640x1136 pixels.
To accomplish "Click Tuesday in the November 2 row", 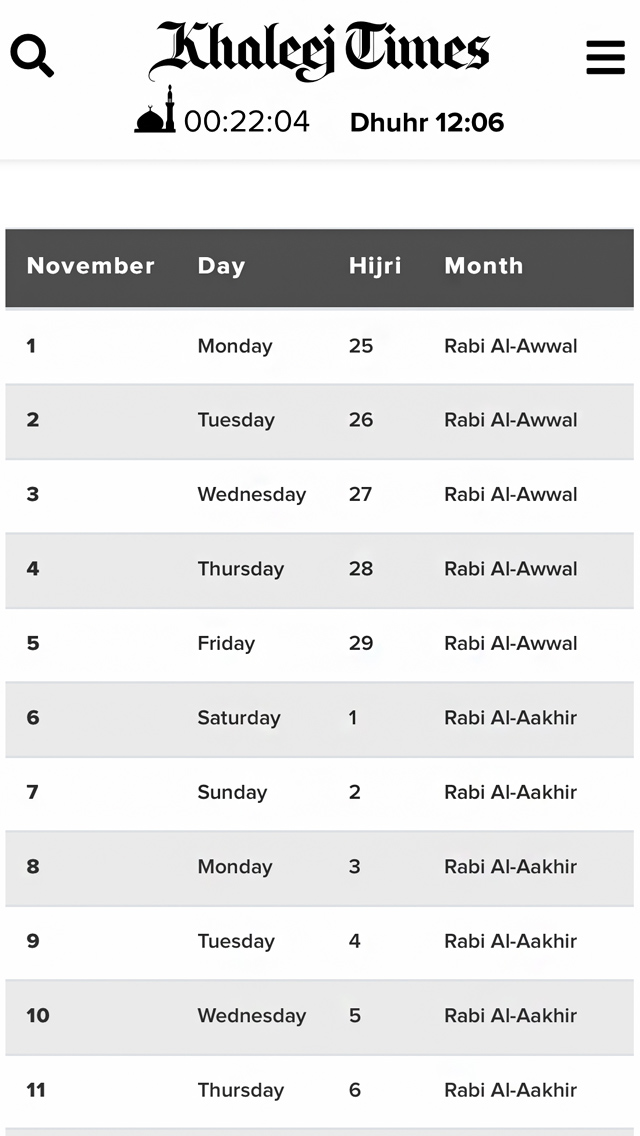I will click(236, 420).
